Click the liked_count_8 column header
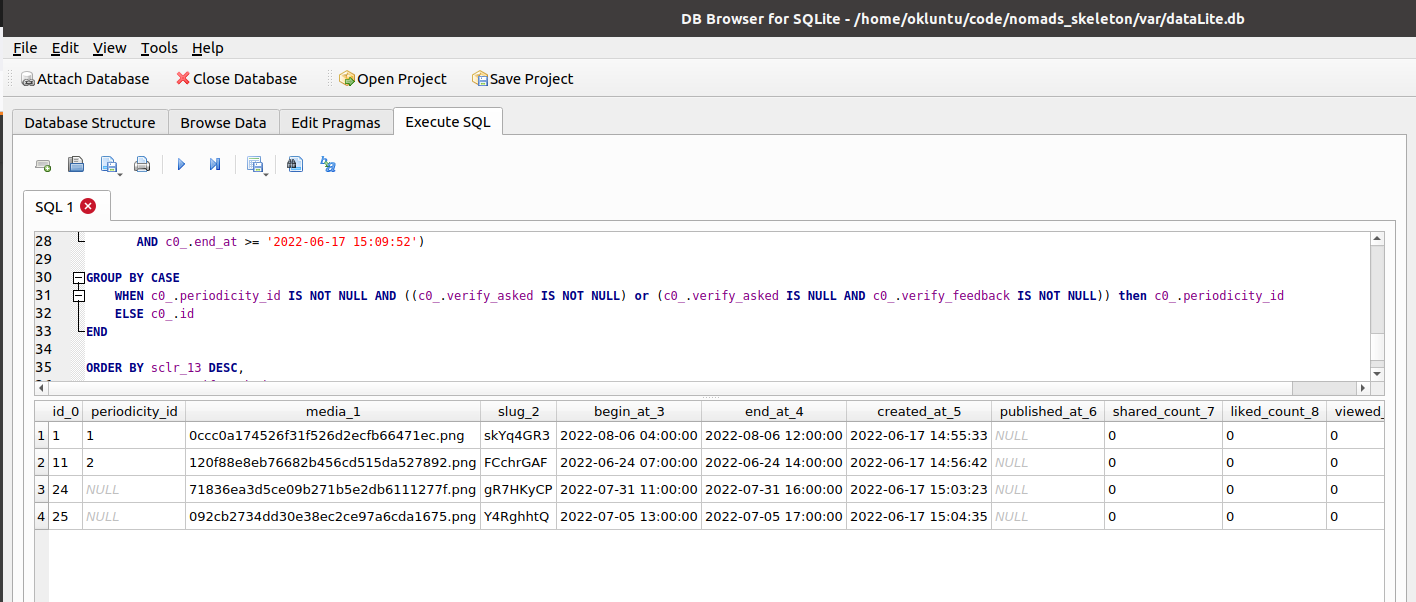Viewport: 1416px width, 602px height. point(1273,411)
